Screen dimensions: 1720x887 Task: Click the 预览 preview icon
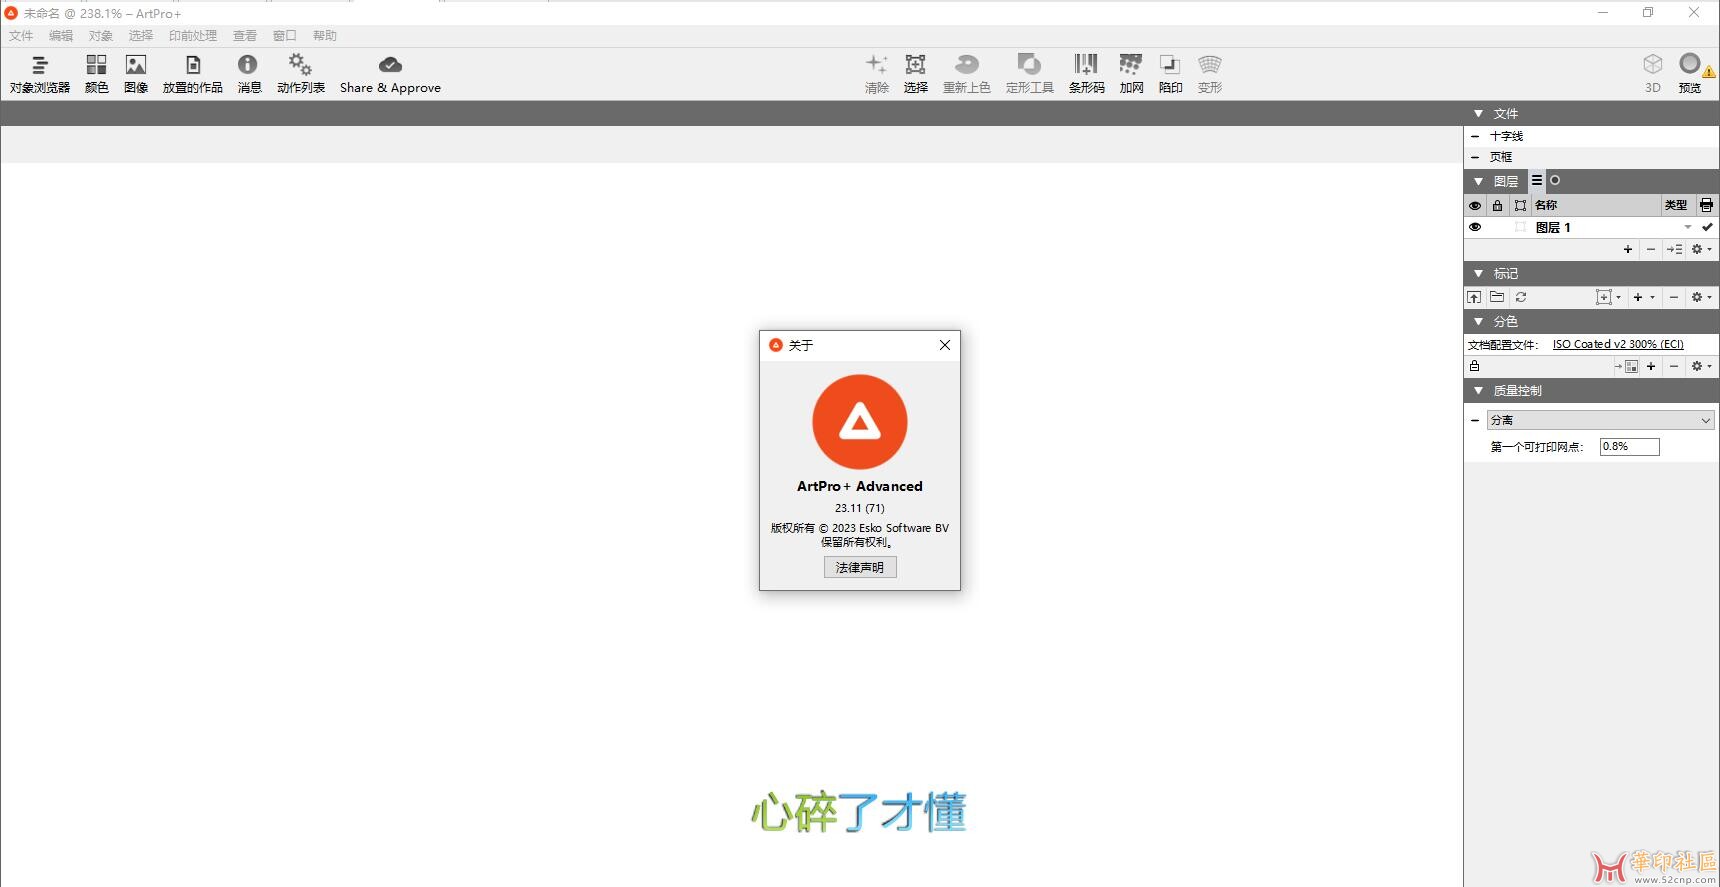point(1690,74)
